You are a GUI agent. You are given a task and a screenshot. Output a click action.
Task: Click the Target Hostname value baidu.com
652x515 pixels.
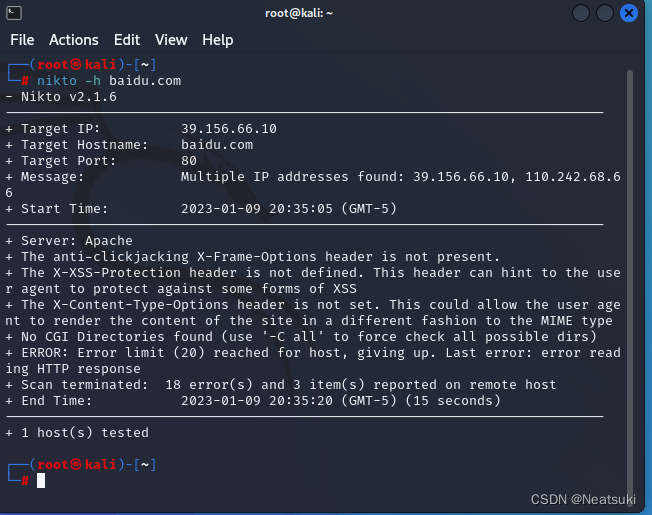pyautogui.click(x=217, y=145)
